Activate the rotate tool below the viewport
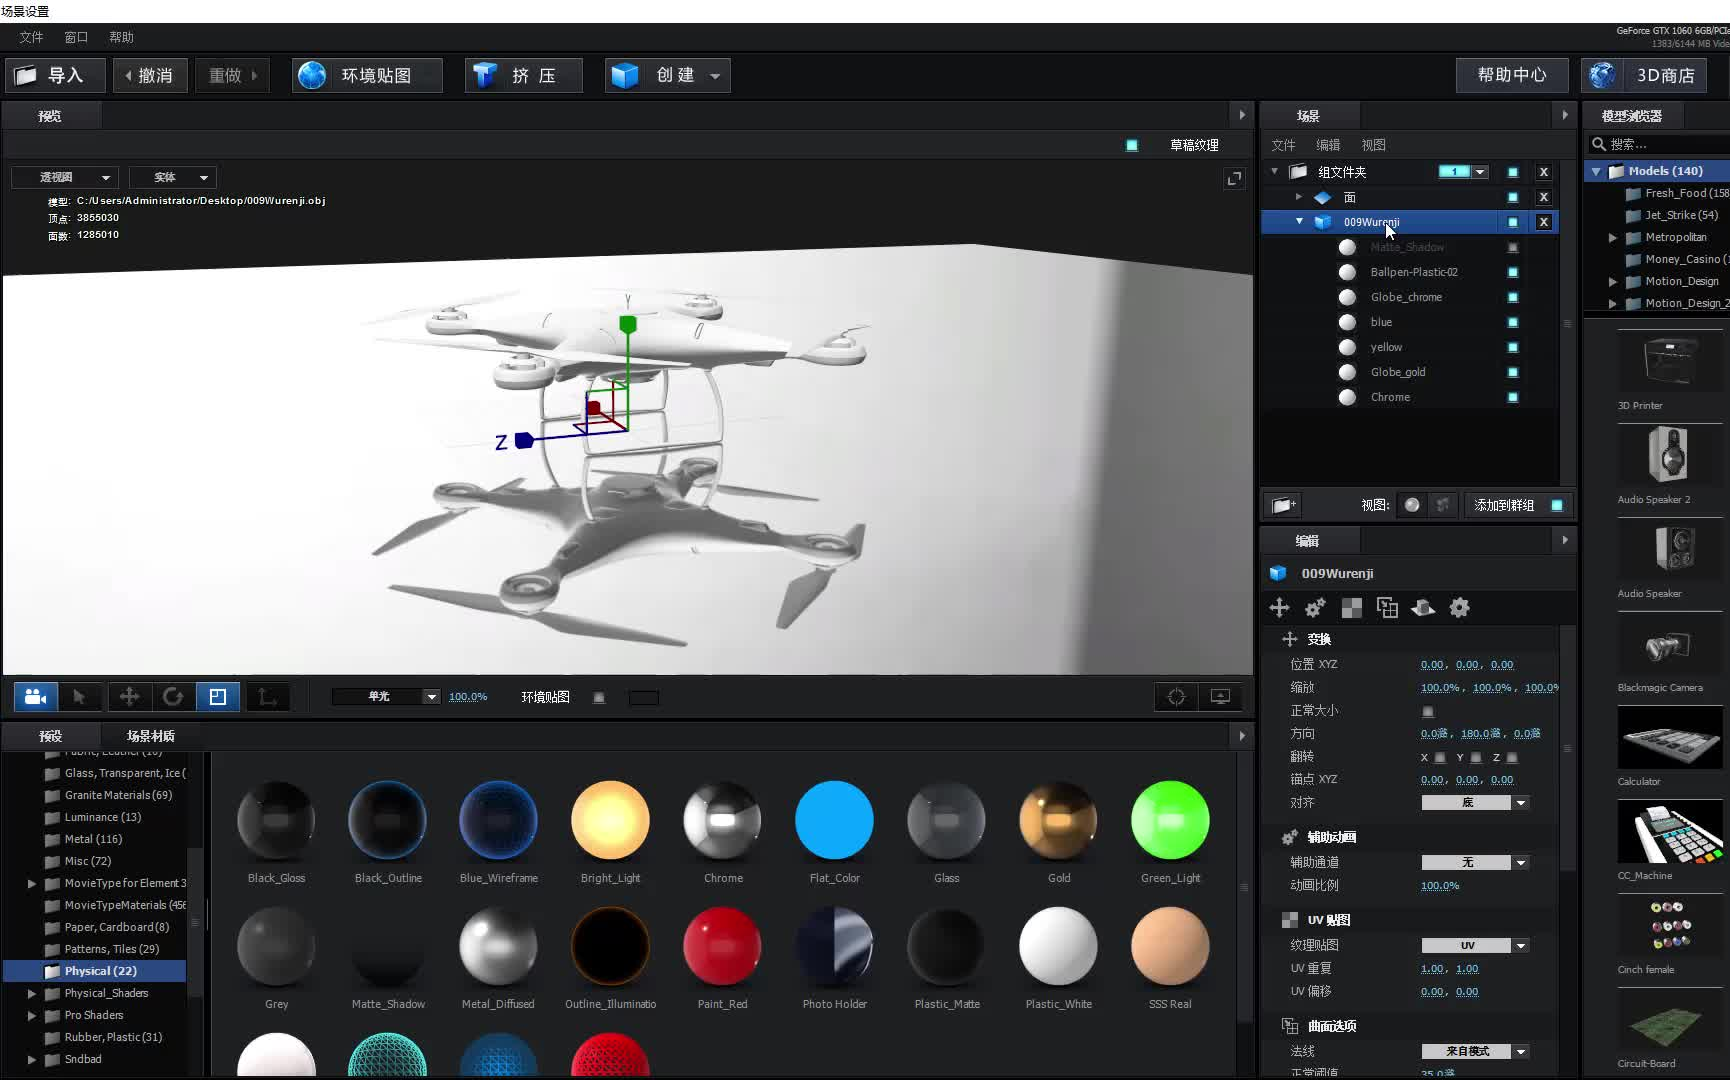Screen dimensions: 1730x1080 (x=173, y=697)
